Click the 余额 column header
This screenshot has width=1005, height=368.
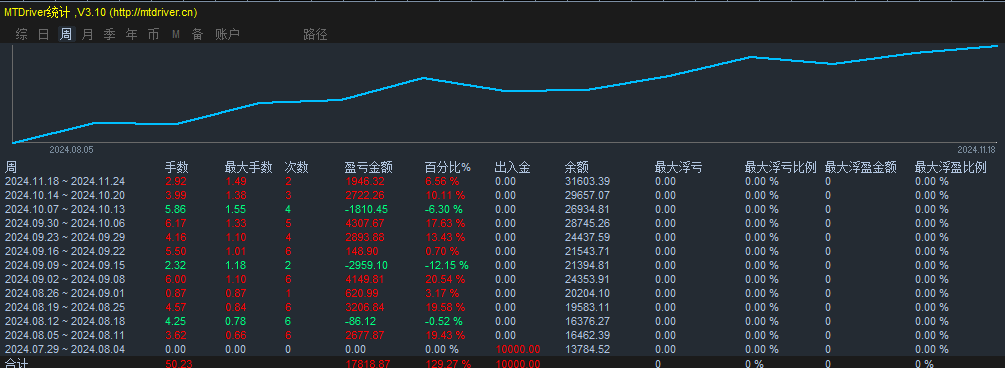tap(576, 168)
